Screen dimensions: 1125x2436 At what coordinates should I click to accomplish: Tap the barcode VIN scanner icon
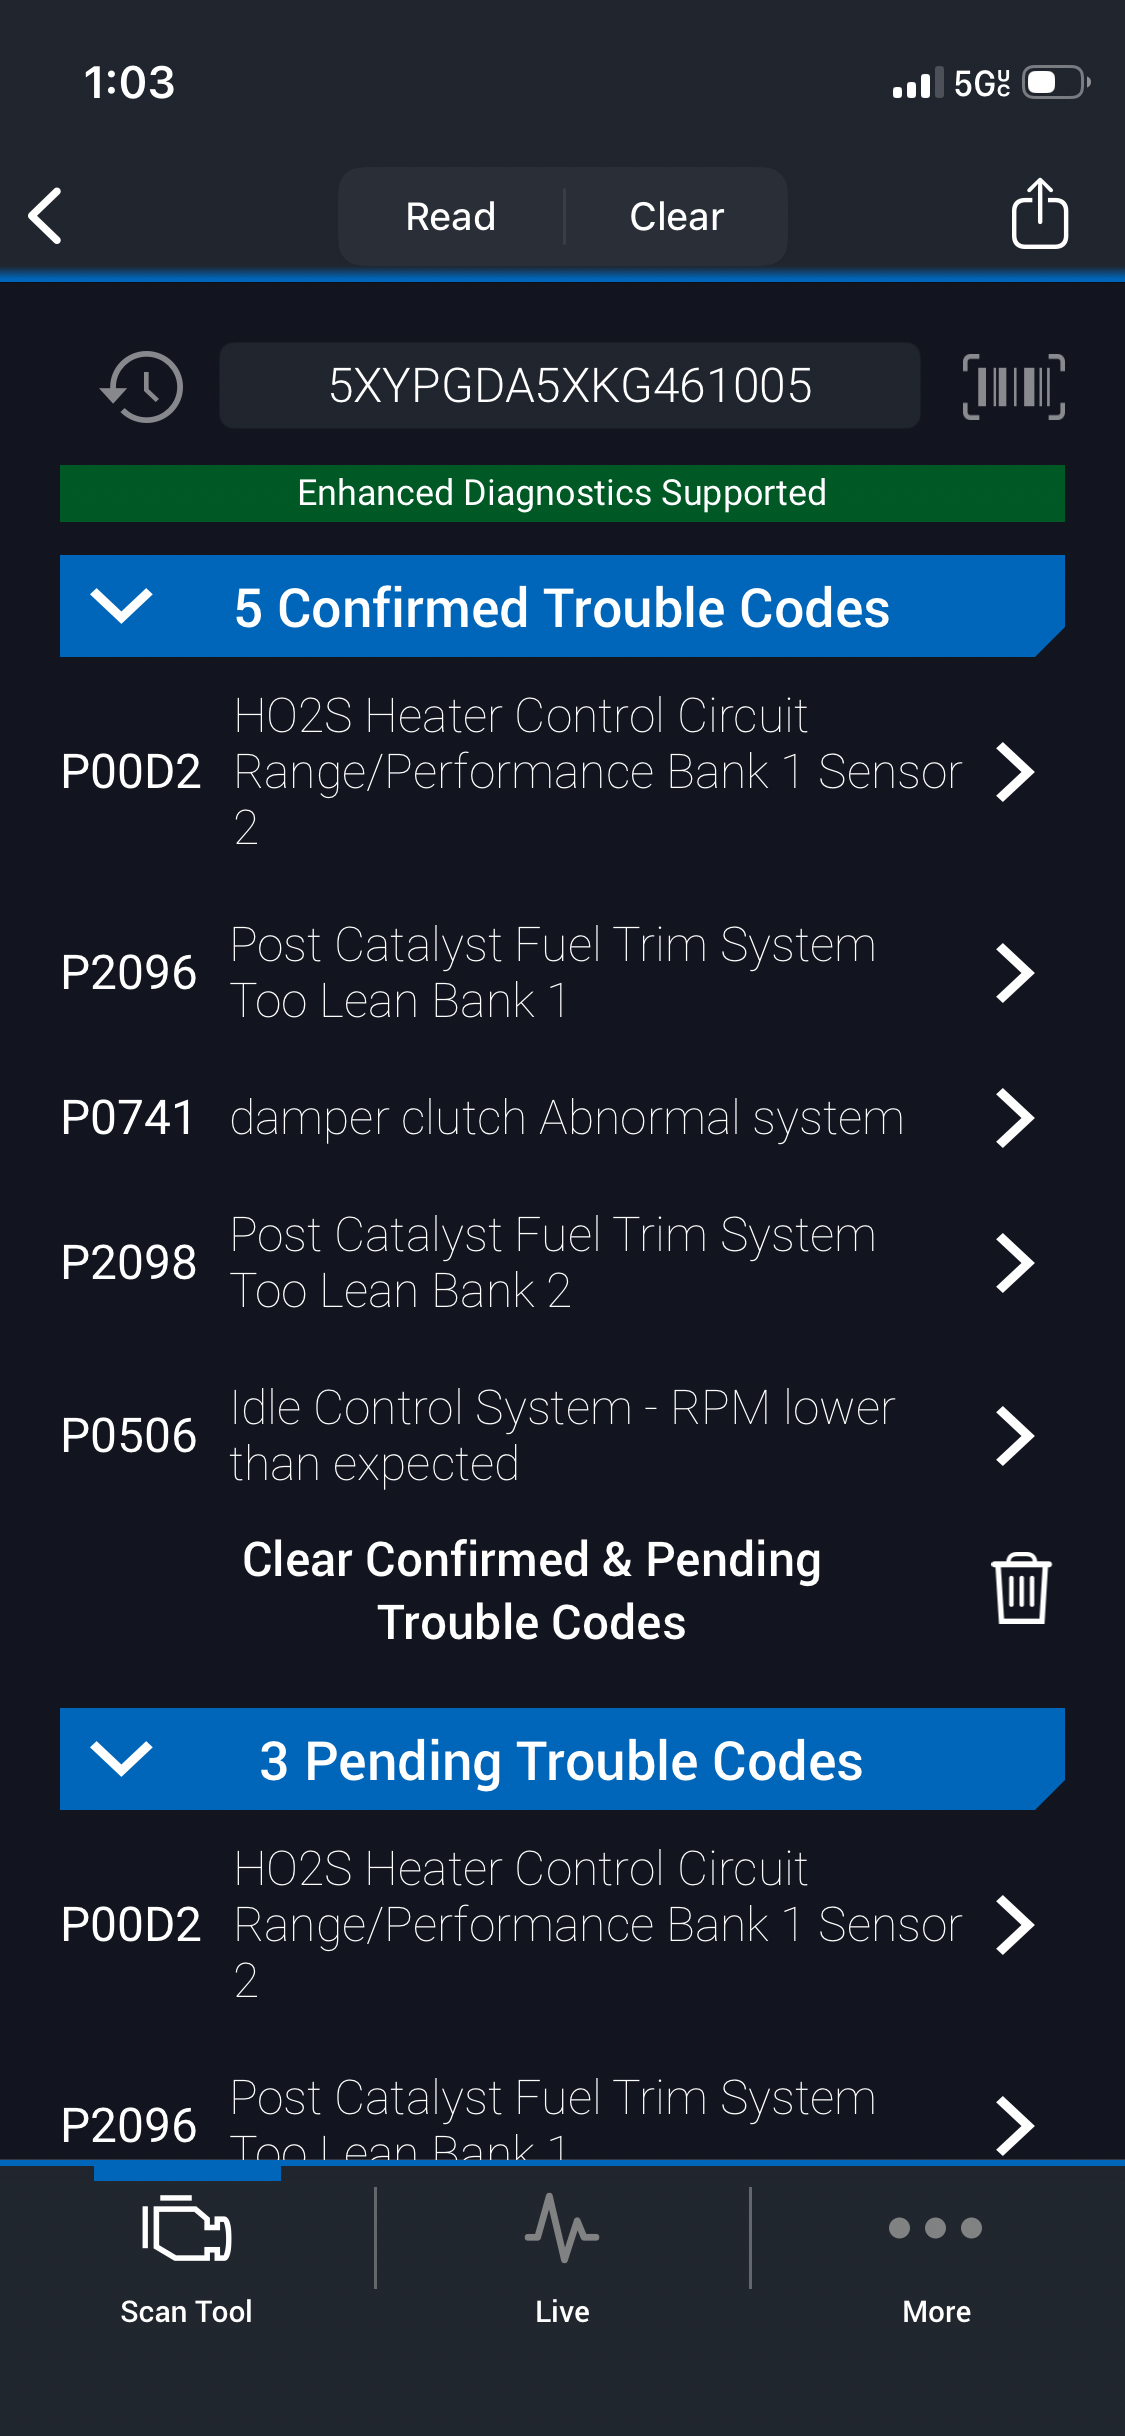[1013, 387]
